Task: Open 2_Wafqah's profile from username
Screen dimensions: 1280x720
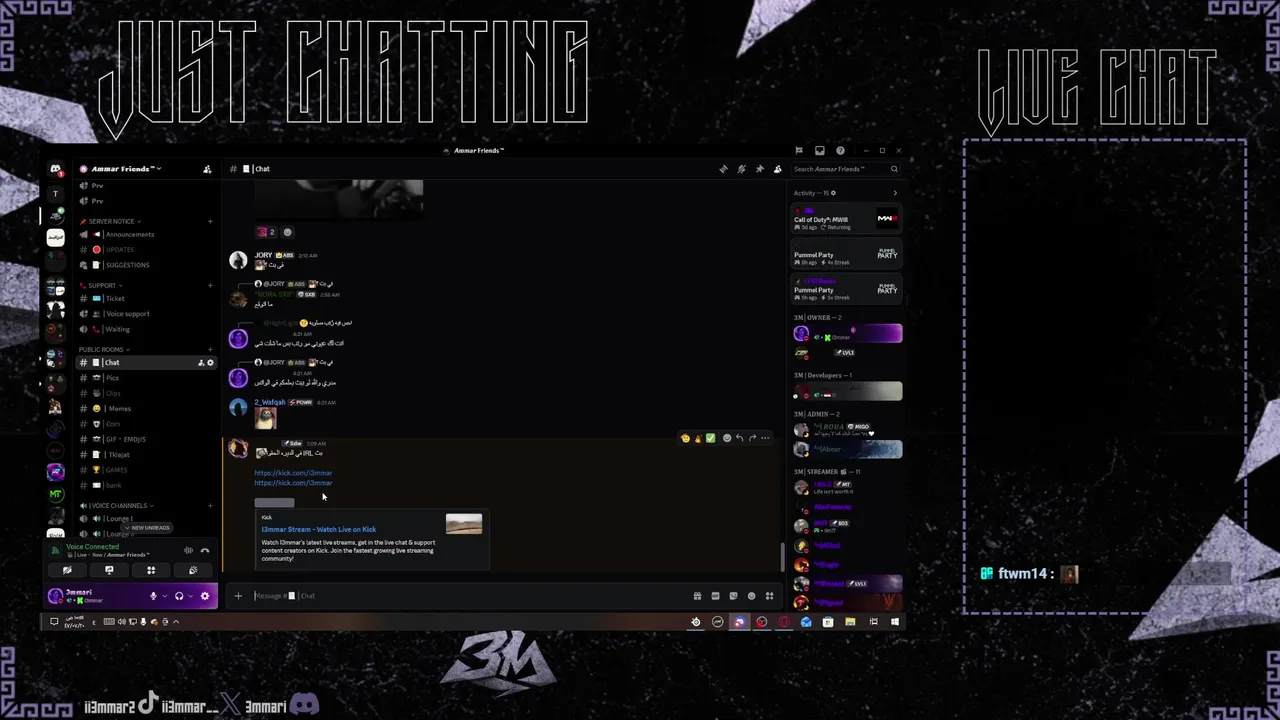Action: tap(270, 402)
